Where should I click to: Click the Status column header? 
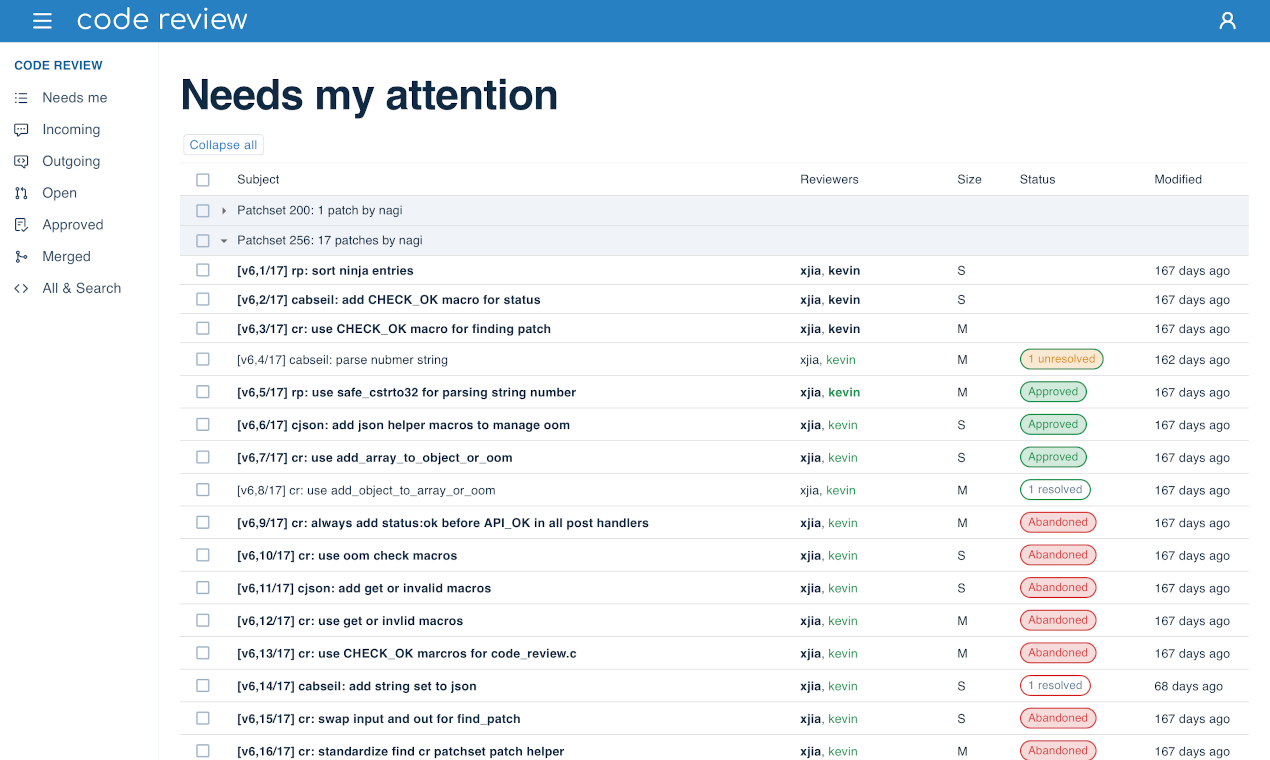click(1037, 180)
